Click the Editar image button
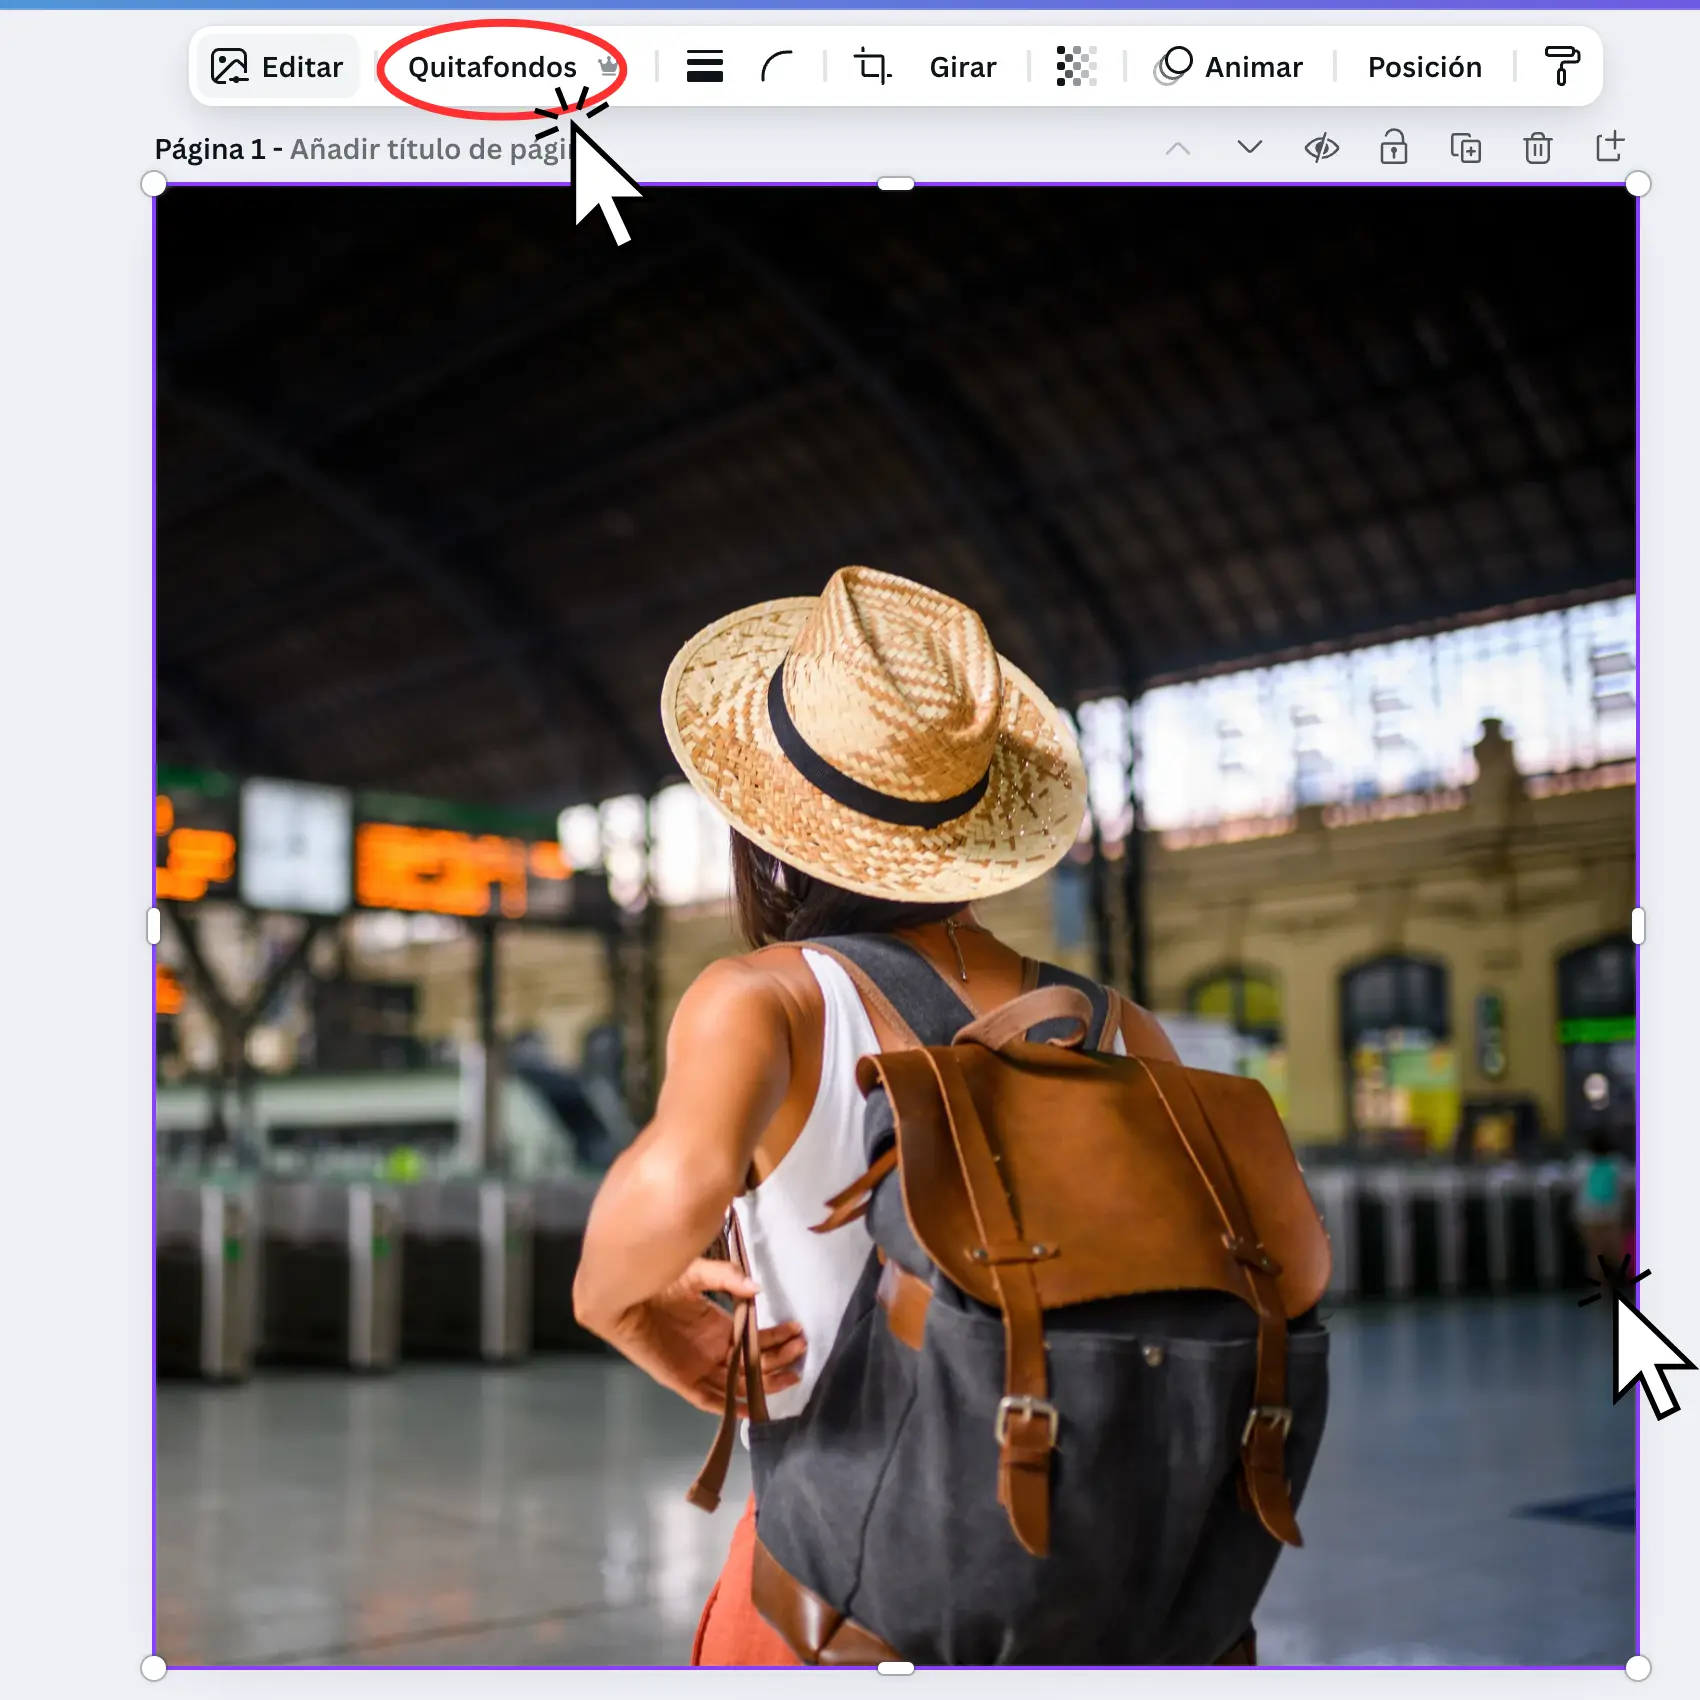 (277, 67)
